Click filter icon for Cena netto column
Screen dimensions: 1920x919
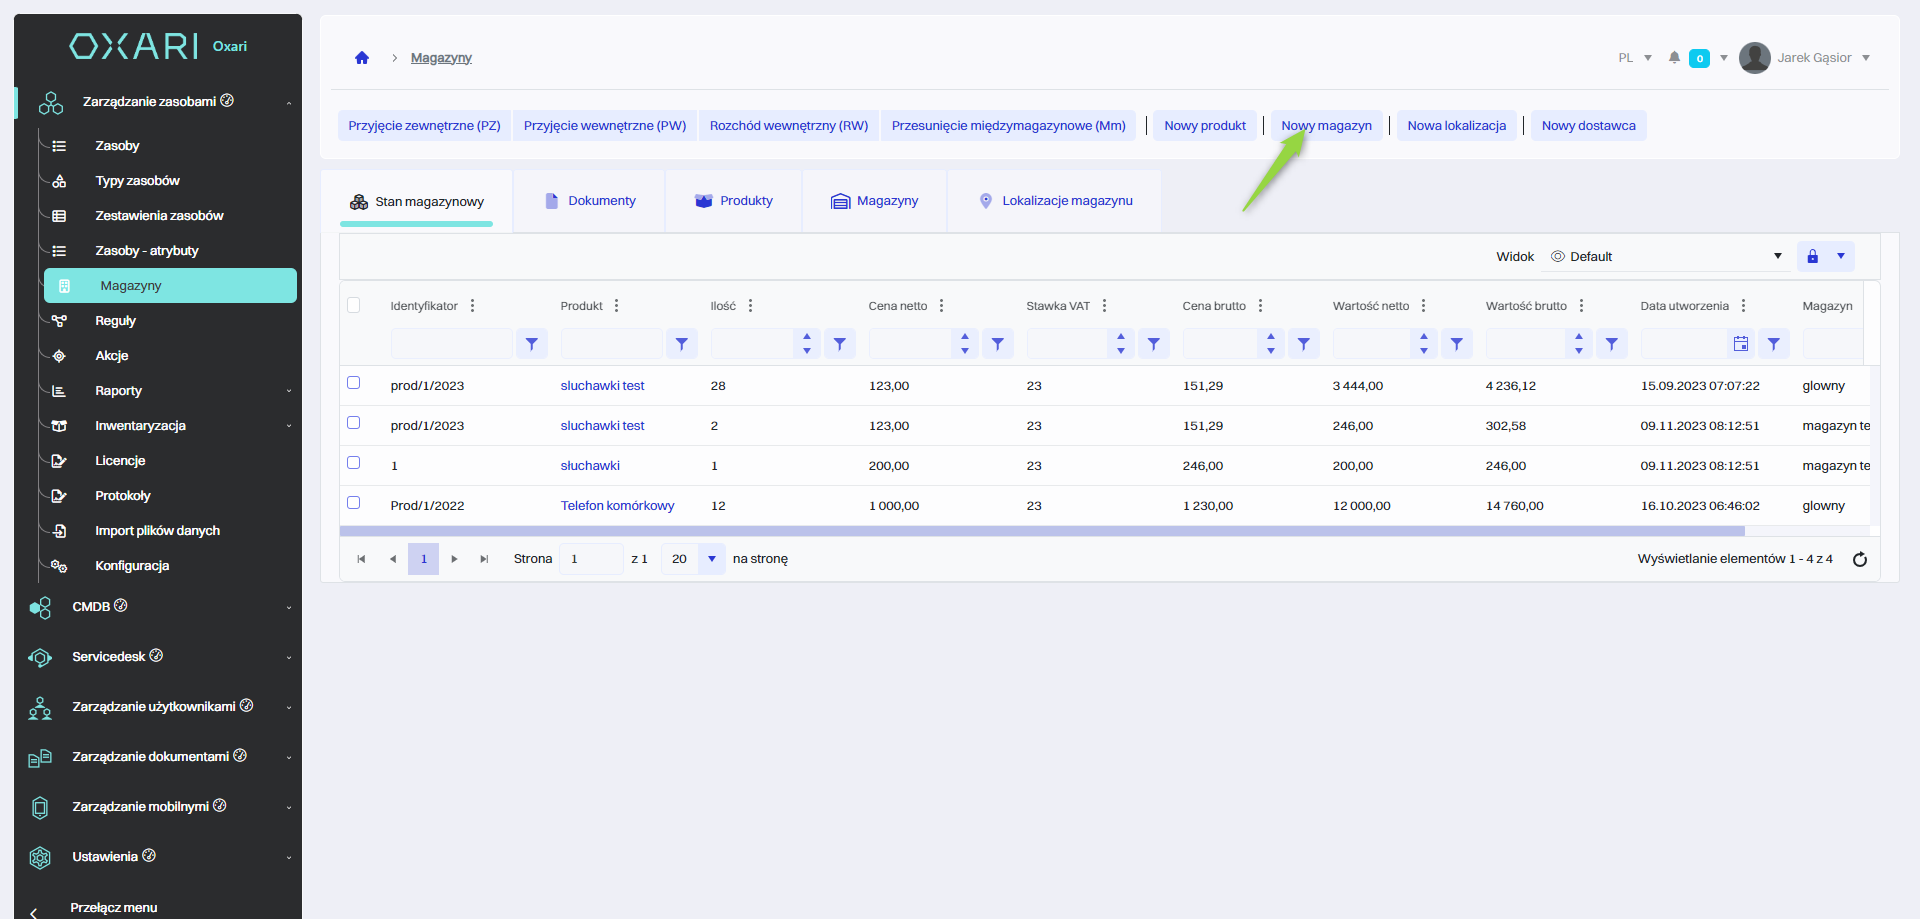(997, 344)
